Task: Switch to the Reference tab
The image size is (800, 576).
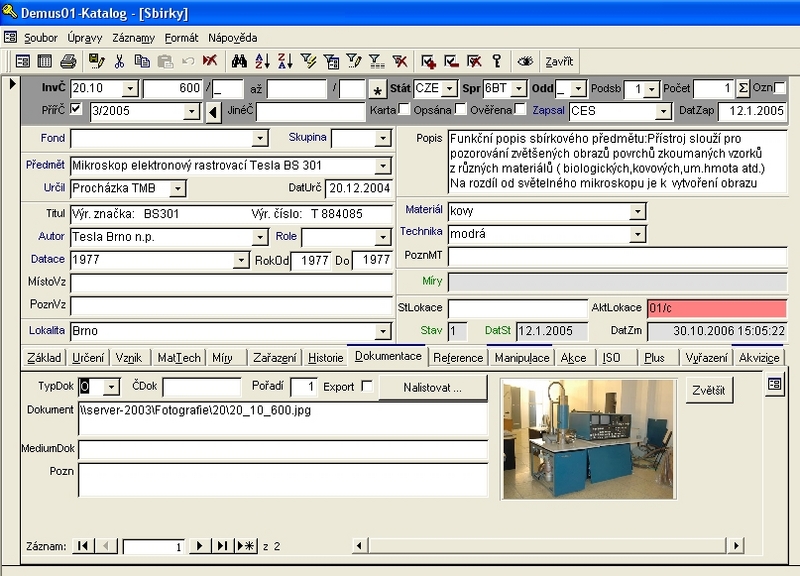Action: tap(458, 358)
